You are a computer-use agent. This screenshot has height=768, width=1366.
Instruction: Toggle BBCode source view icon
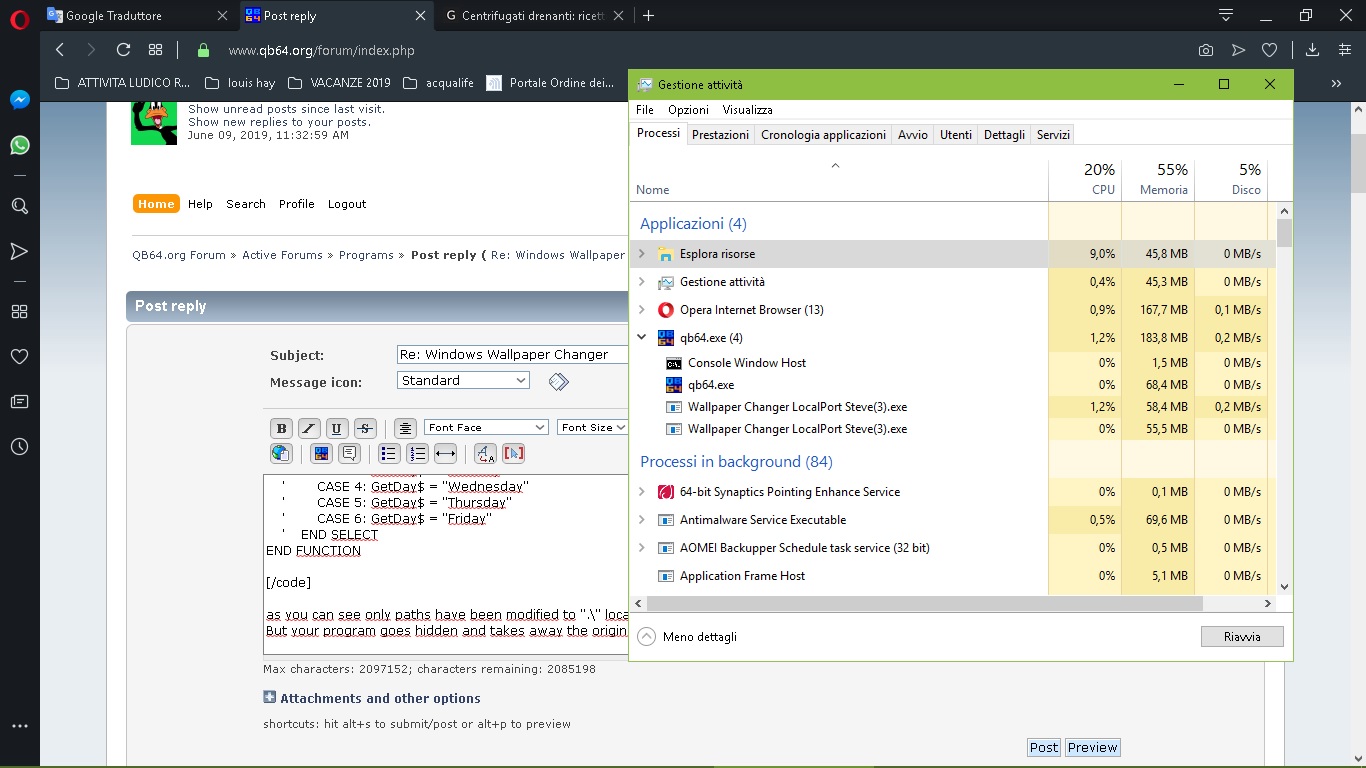coord(513,454)
